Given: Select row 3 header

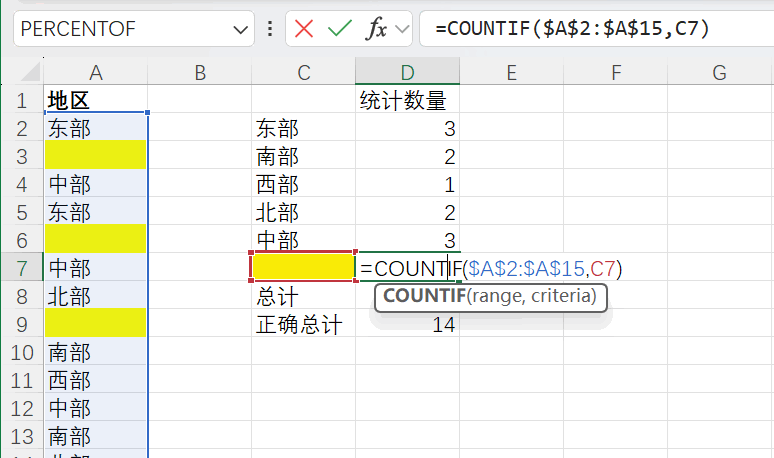Looking at the screenshot, I should coord(22,156).
